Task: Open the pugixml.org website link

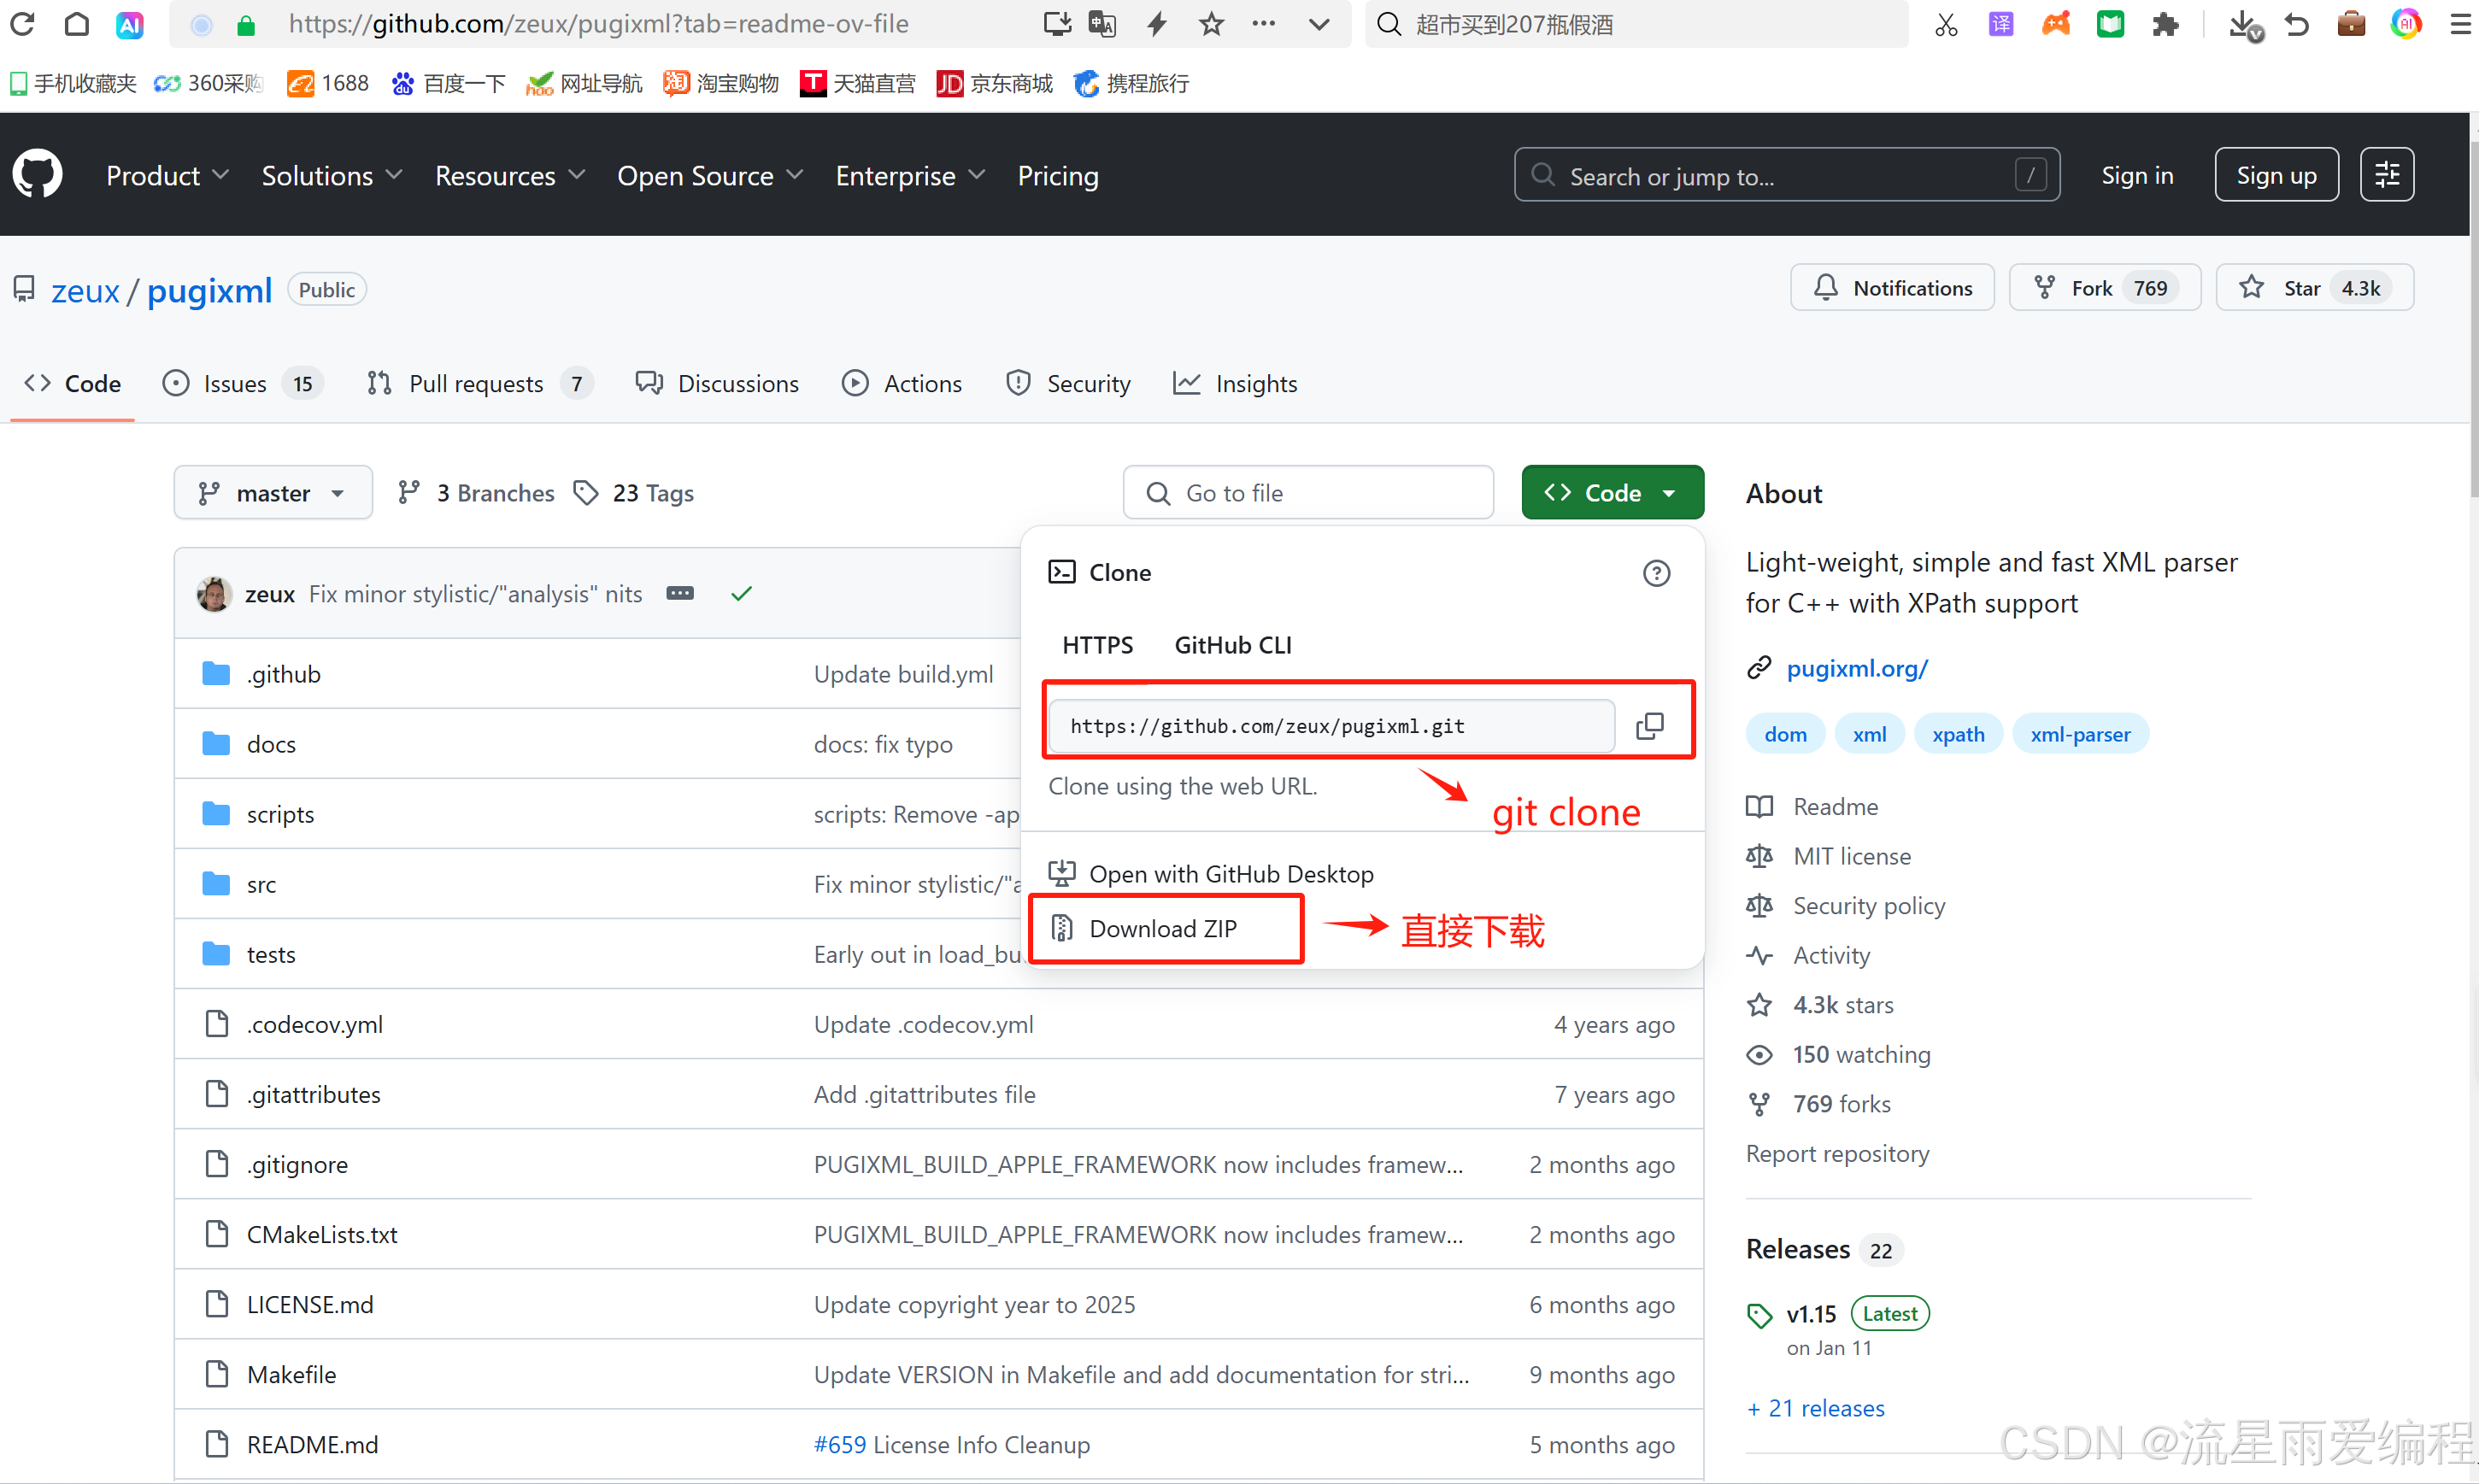Action: pyautogui.click(x=1857, y=669)
